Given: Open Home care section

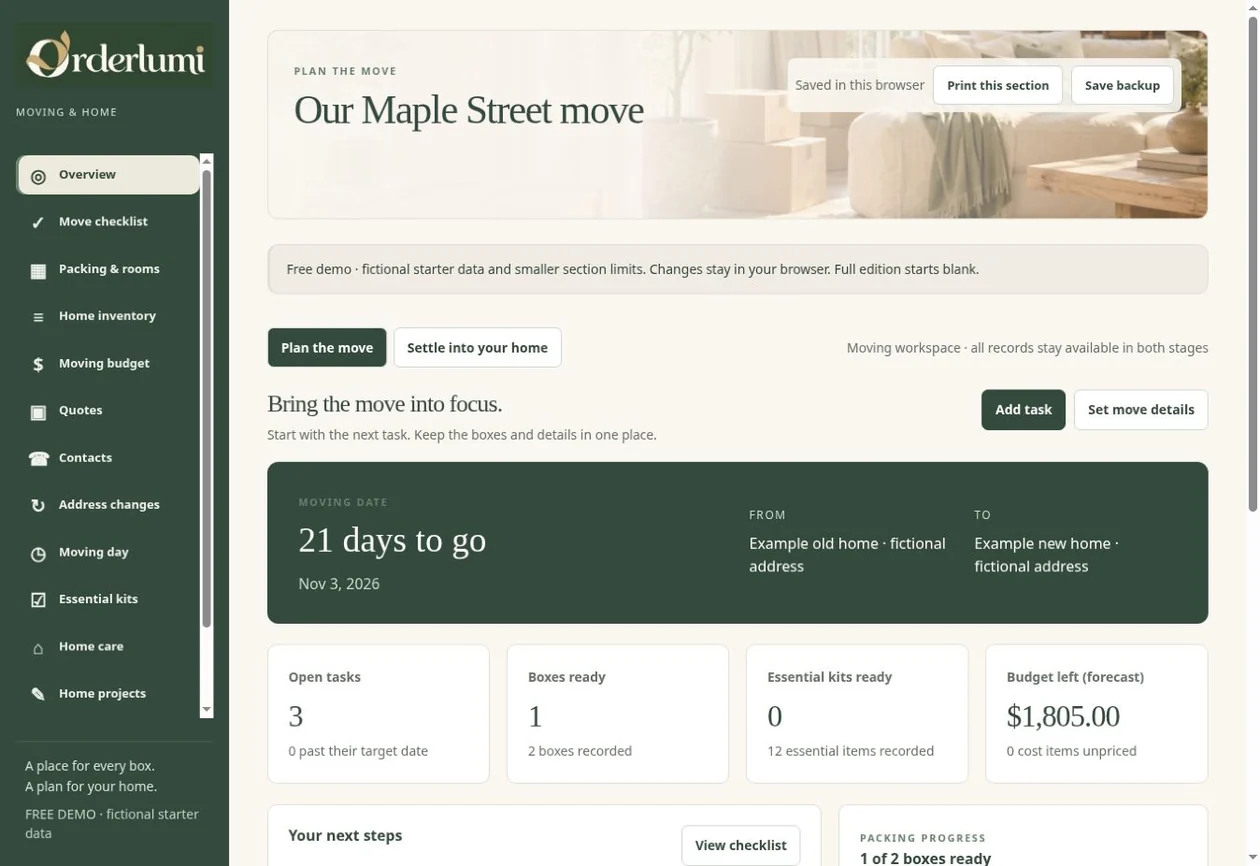Looking at the screenshot, I should [108, 647].
